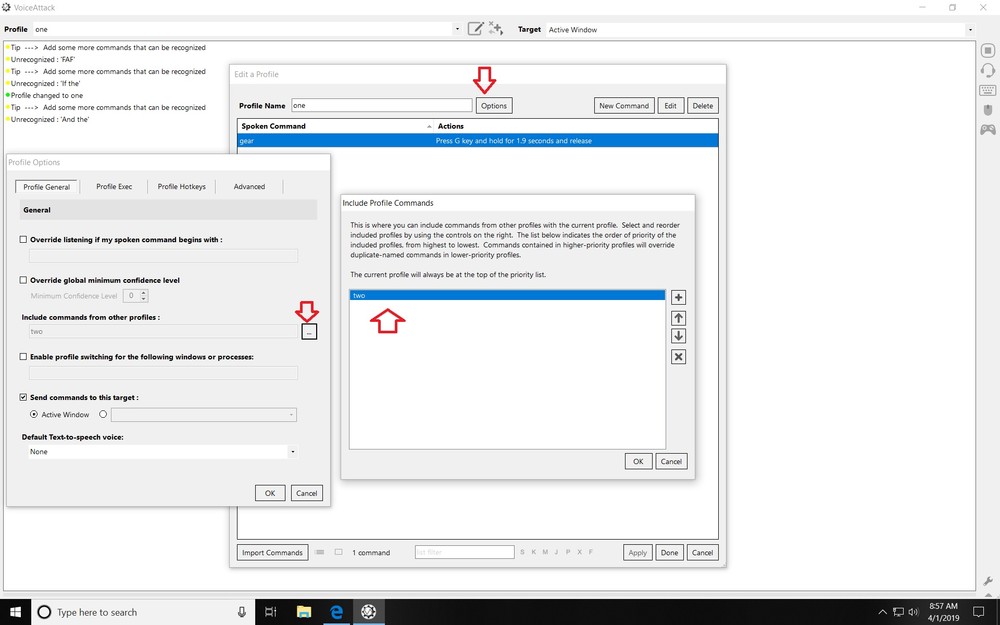
Task: Open File Explorer from taskbar
Action: point(304,612)
